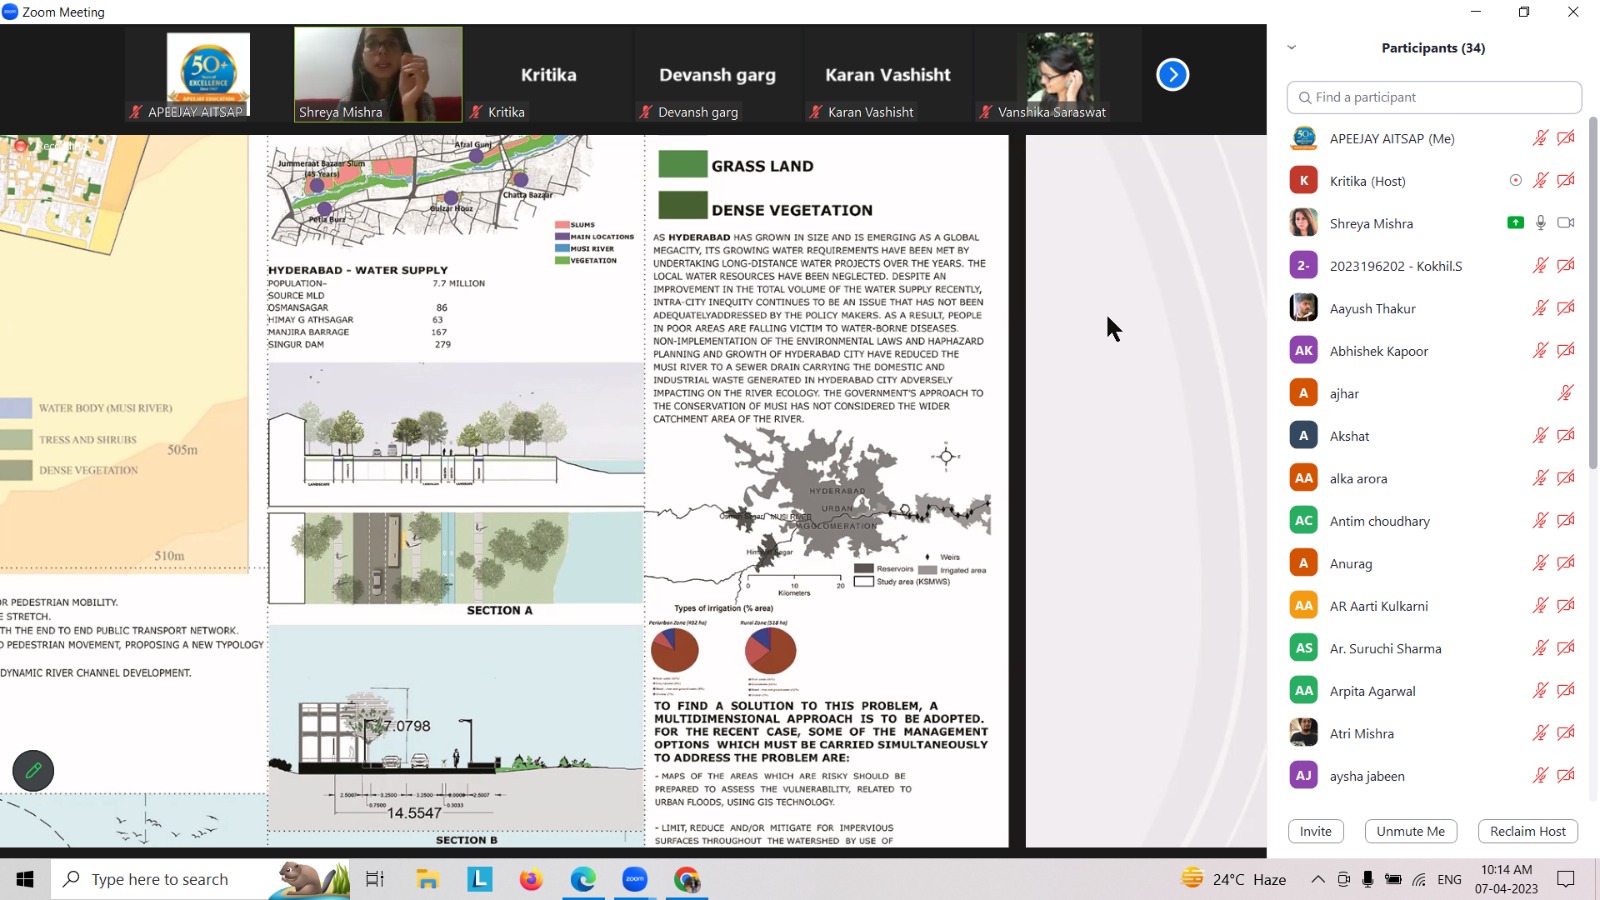1600x900 pixels.
Task: Open Microsoft Edge from taskbar
Action: pyautogui.click(x=583, y=879)
